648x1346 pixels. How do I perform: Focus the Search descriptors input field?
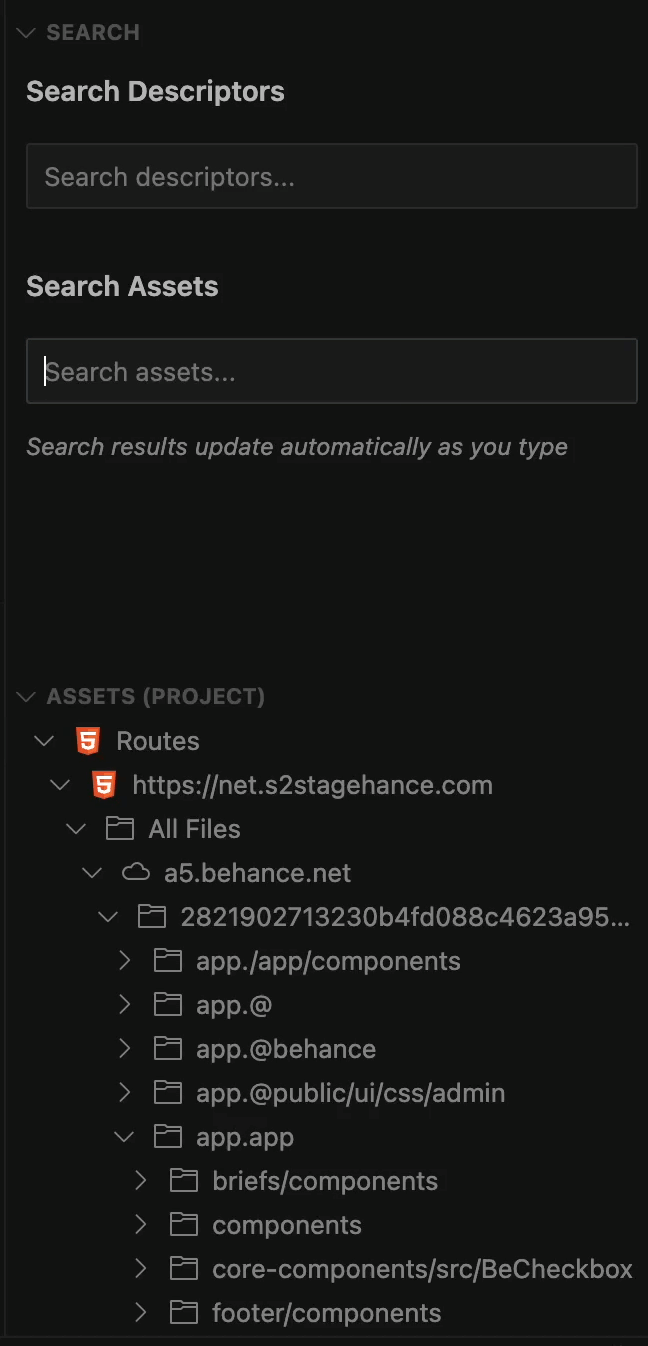331,178
